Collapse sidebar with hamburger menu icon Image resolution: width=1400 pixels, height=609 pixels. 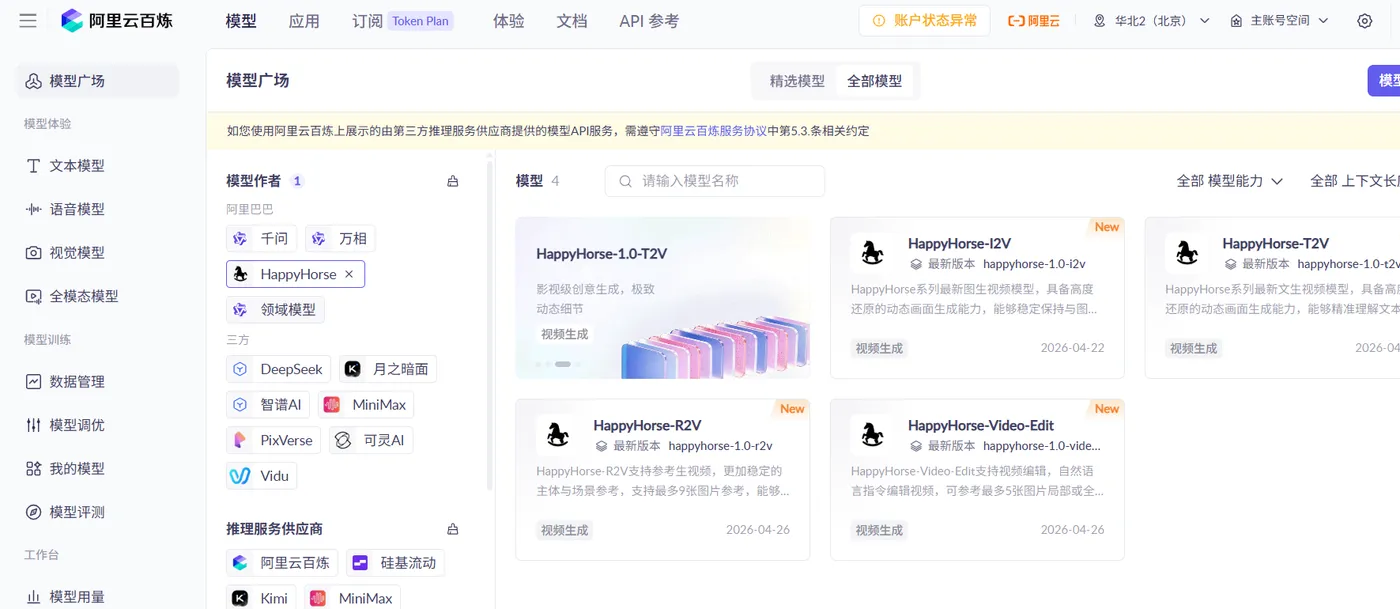[28, 20]
